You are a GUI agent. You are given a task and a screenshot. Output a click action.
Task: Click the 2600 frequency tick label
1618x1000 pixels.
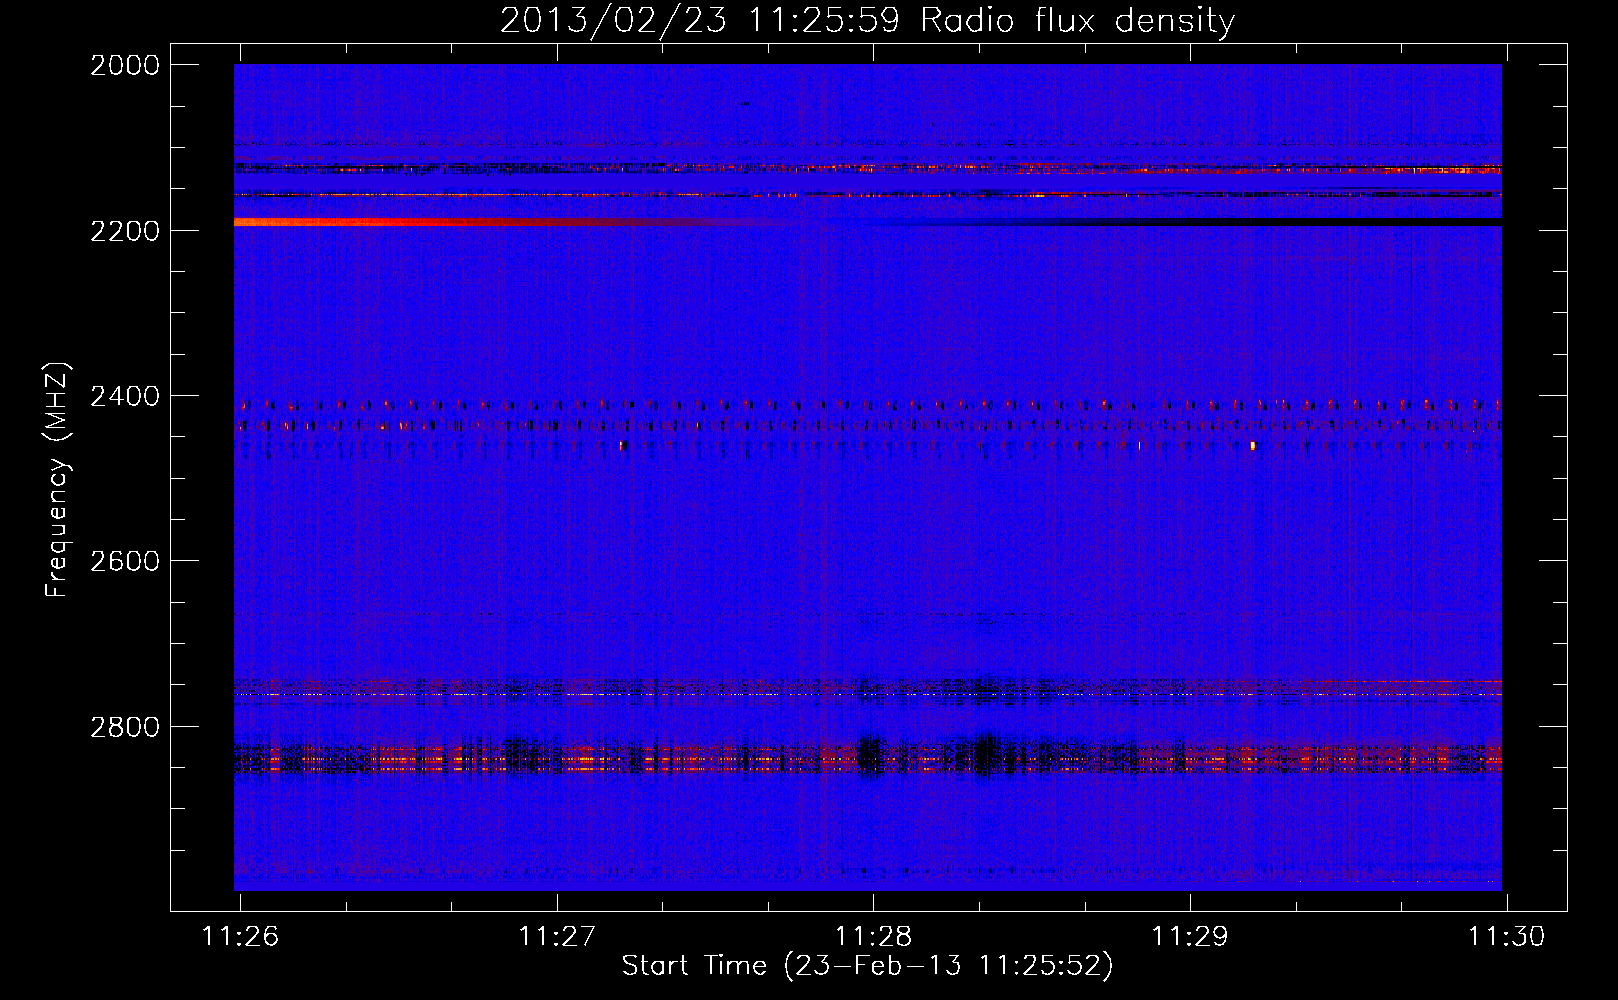[125, 561]
